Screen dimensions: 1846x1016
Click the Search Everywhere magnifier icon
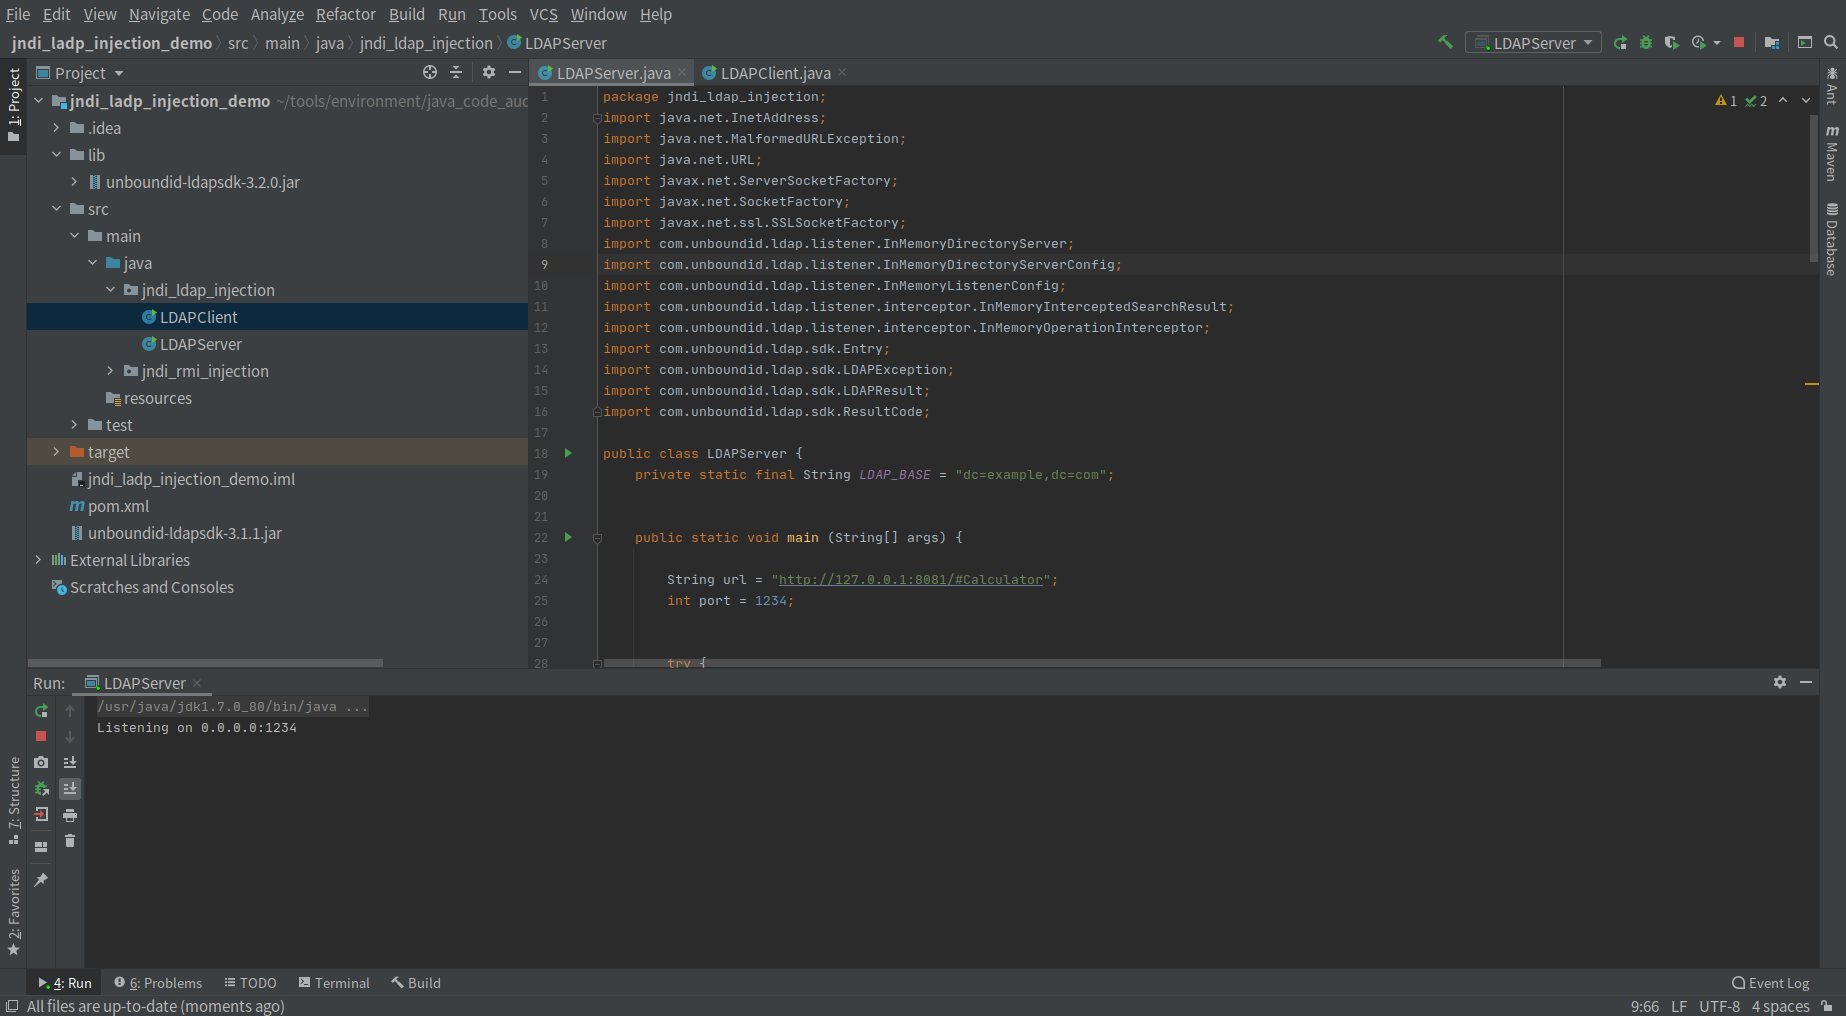[1831, 42]
